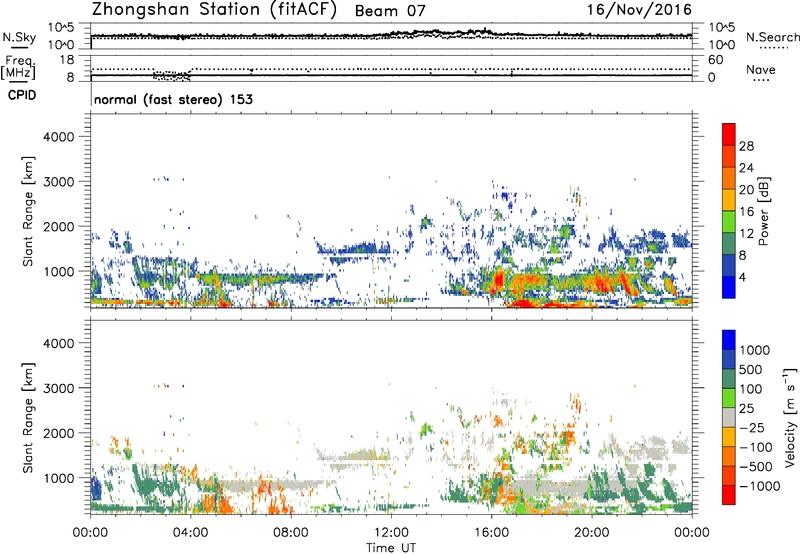This screenshot has height=554, width=800.
Task: Click the 25 label on Velocity colorbar
Action: pos(746,408)
